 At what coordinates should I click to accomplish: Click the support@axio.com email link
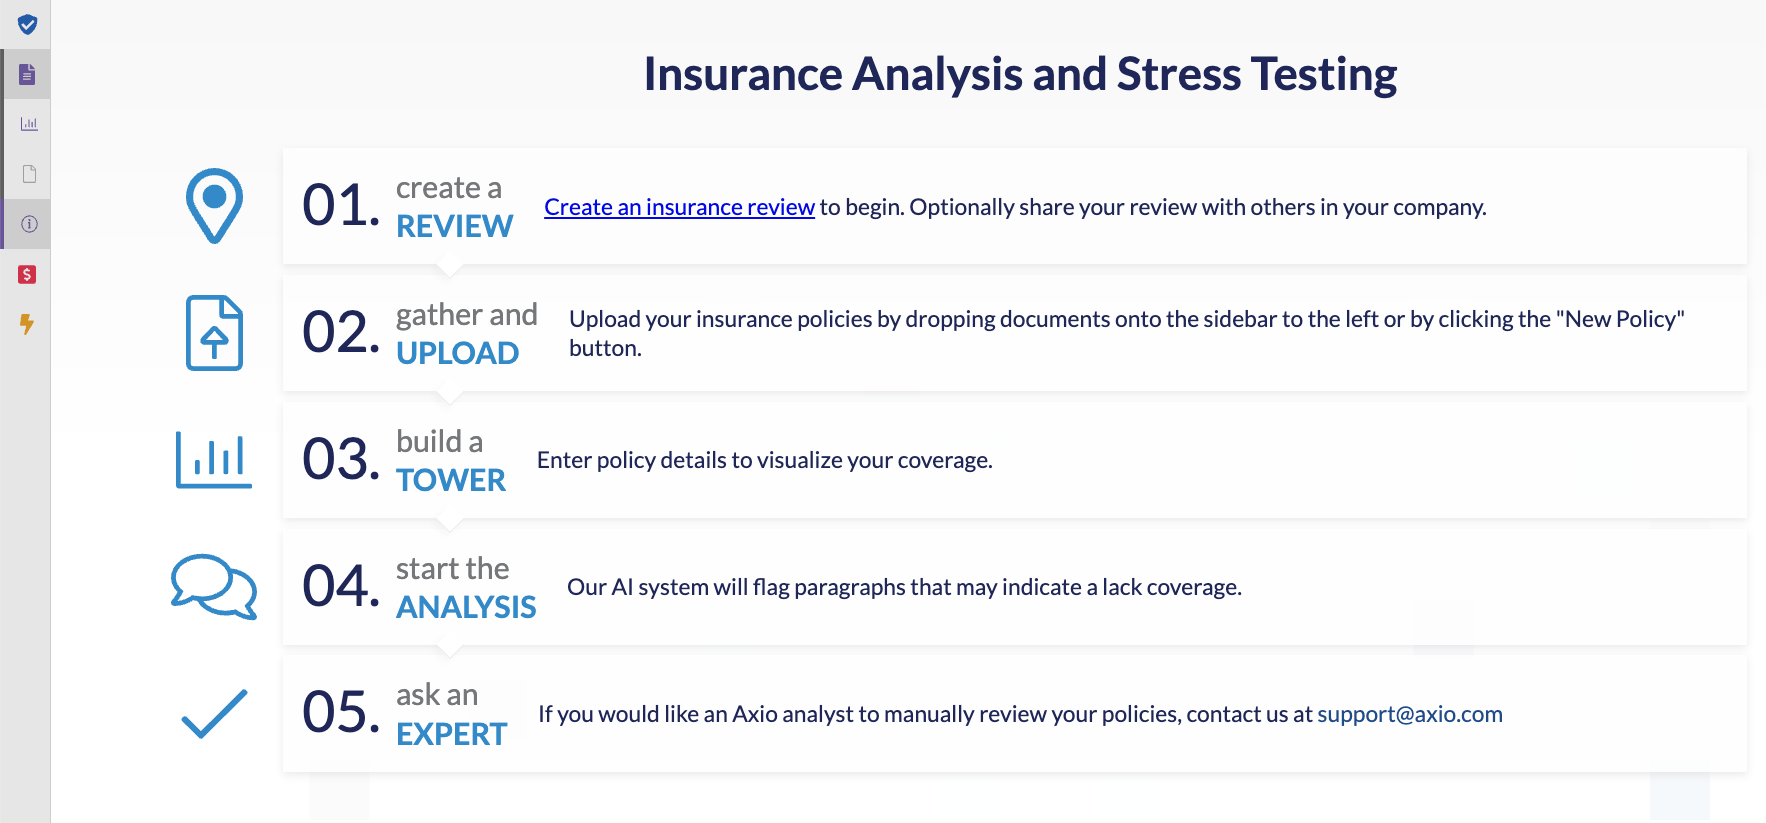pos(1409,714)
